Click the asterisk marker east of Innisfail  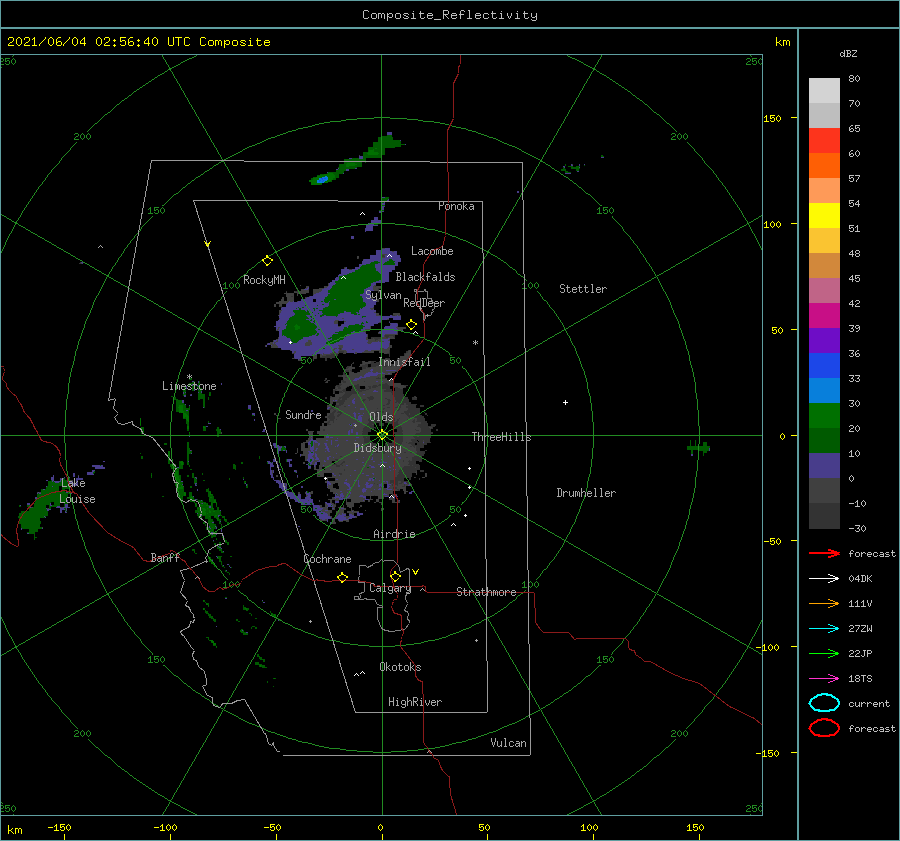pos(475,343)
